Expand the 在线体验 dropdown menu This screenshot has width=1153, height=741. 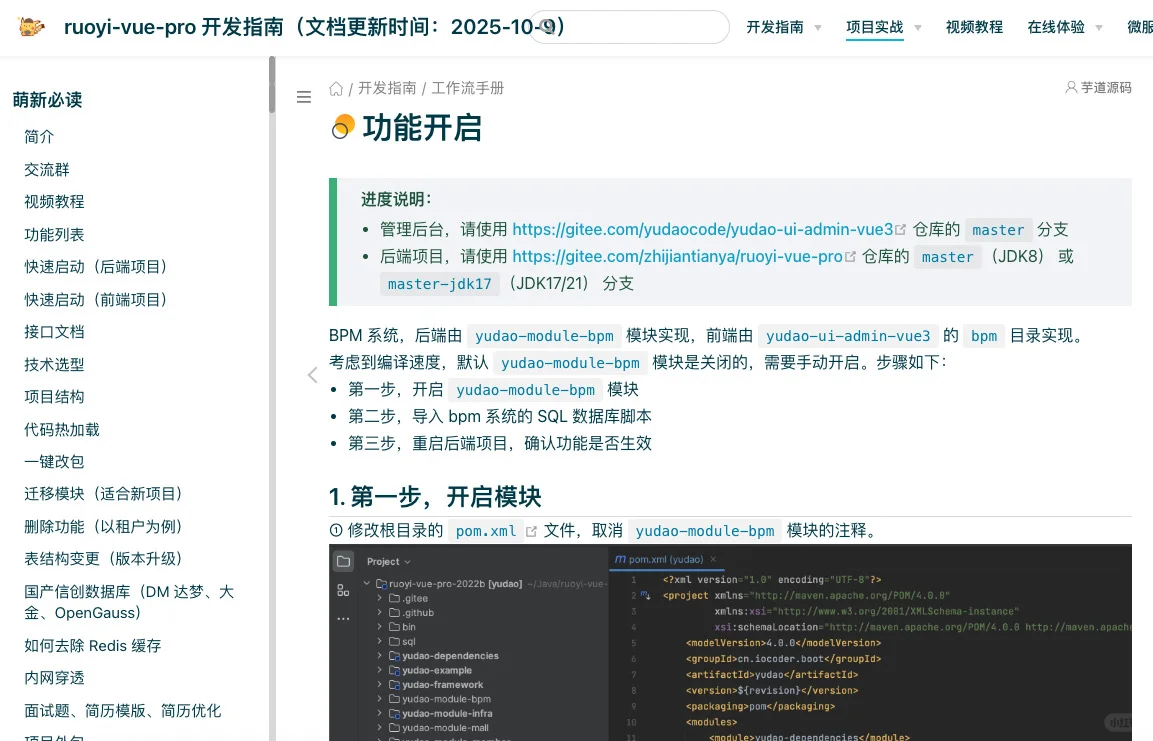(1065, 27)
